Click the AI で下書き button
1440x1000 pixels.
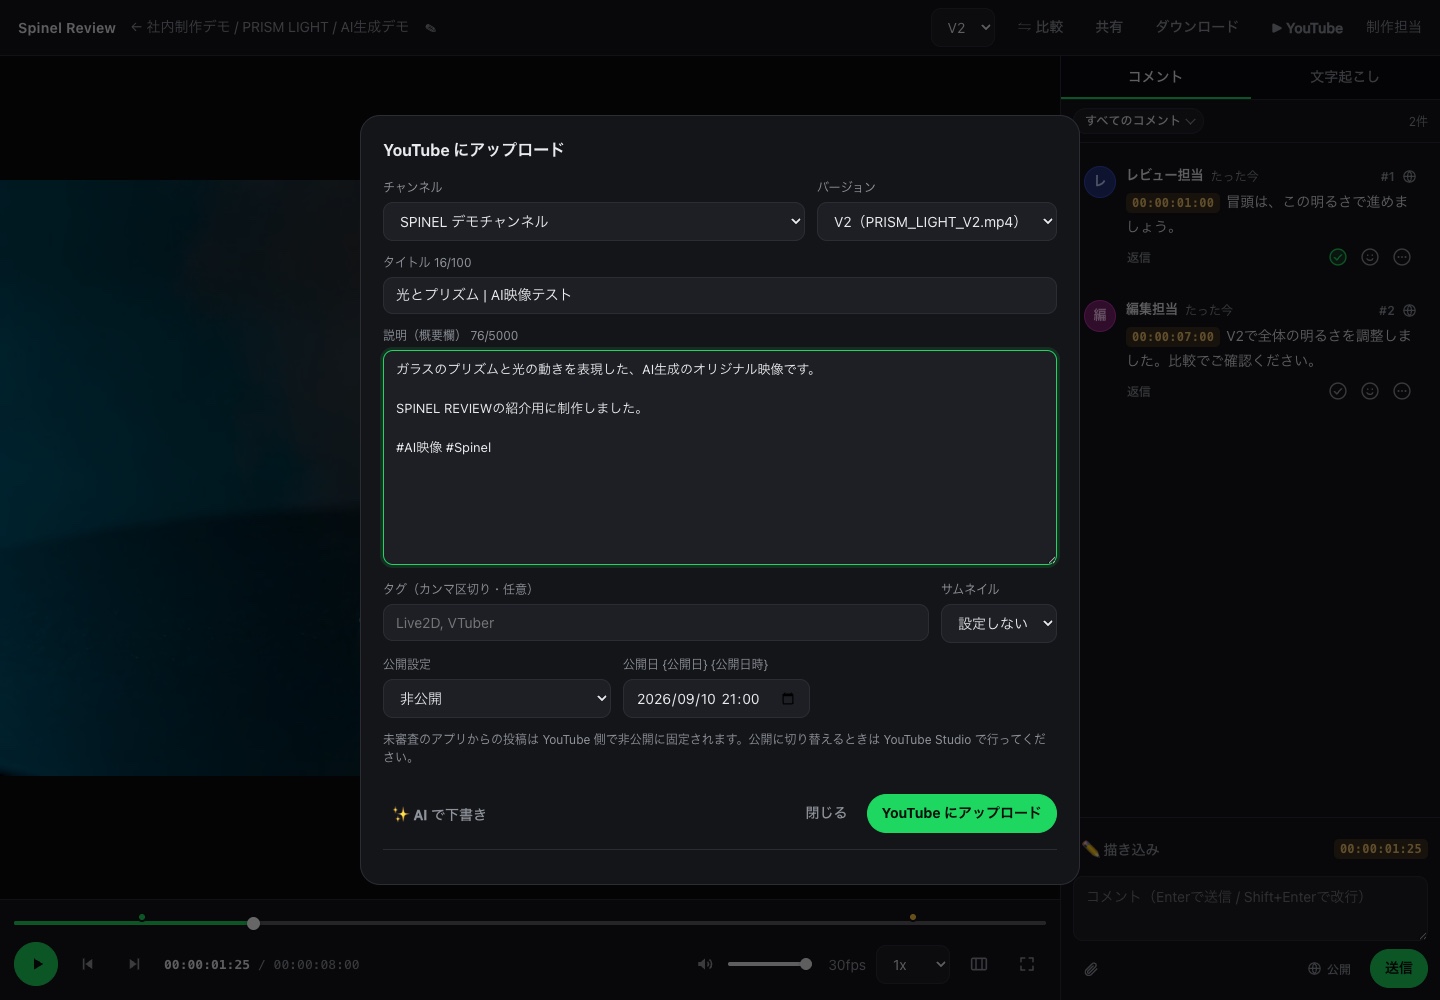tap(440, 814)
